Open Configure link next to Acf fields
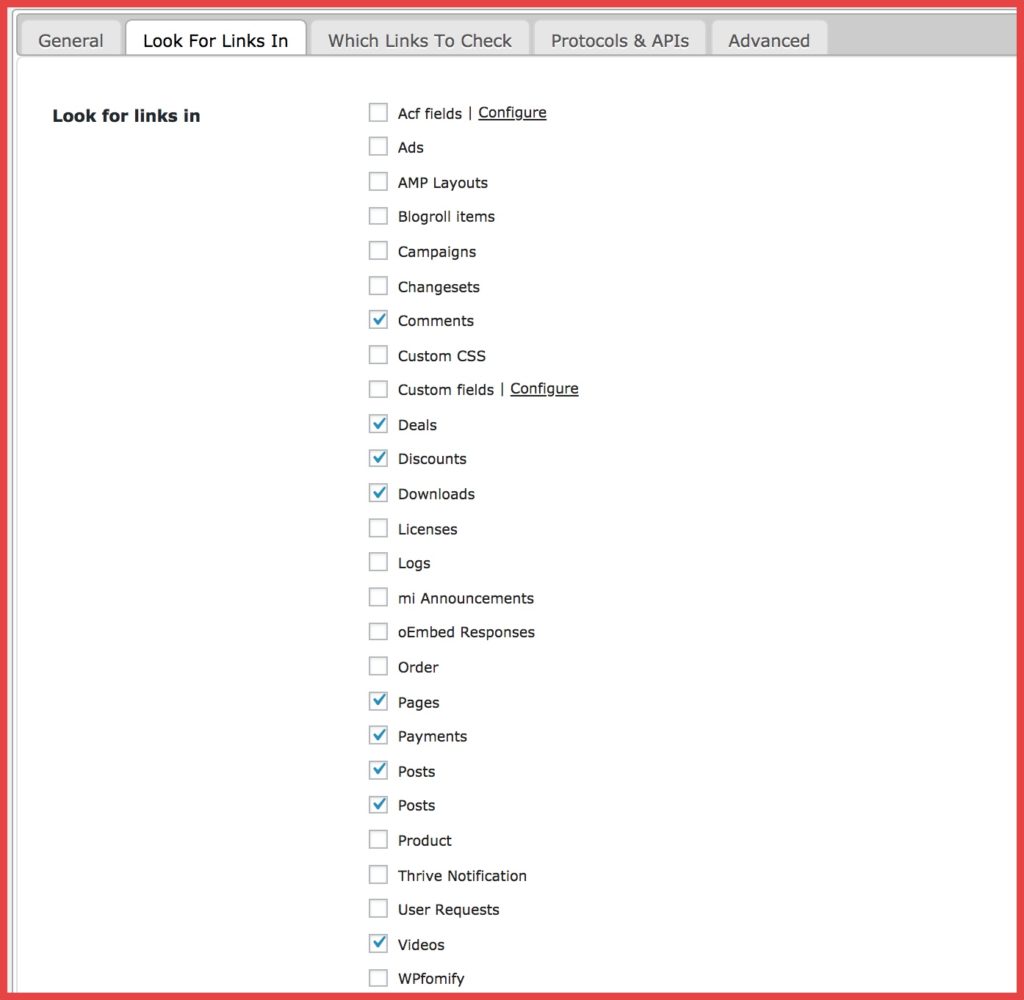This screenshot has height=1000, width=1024. pos(512,113)
